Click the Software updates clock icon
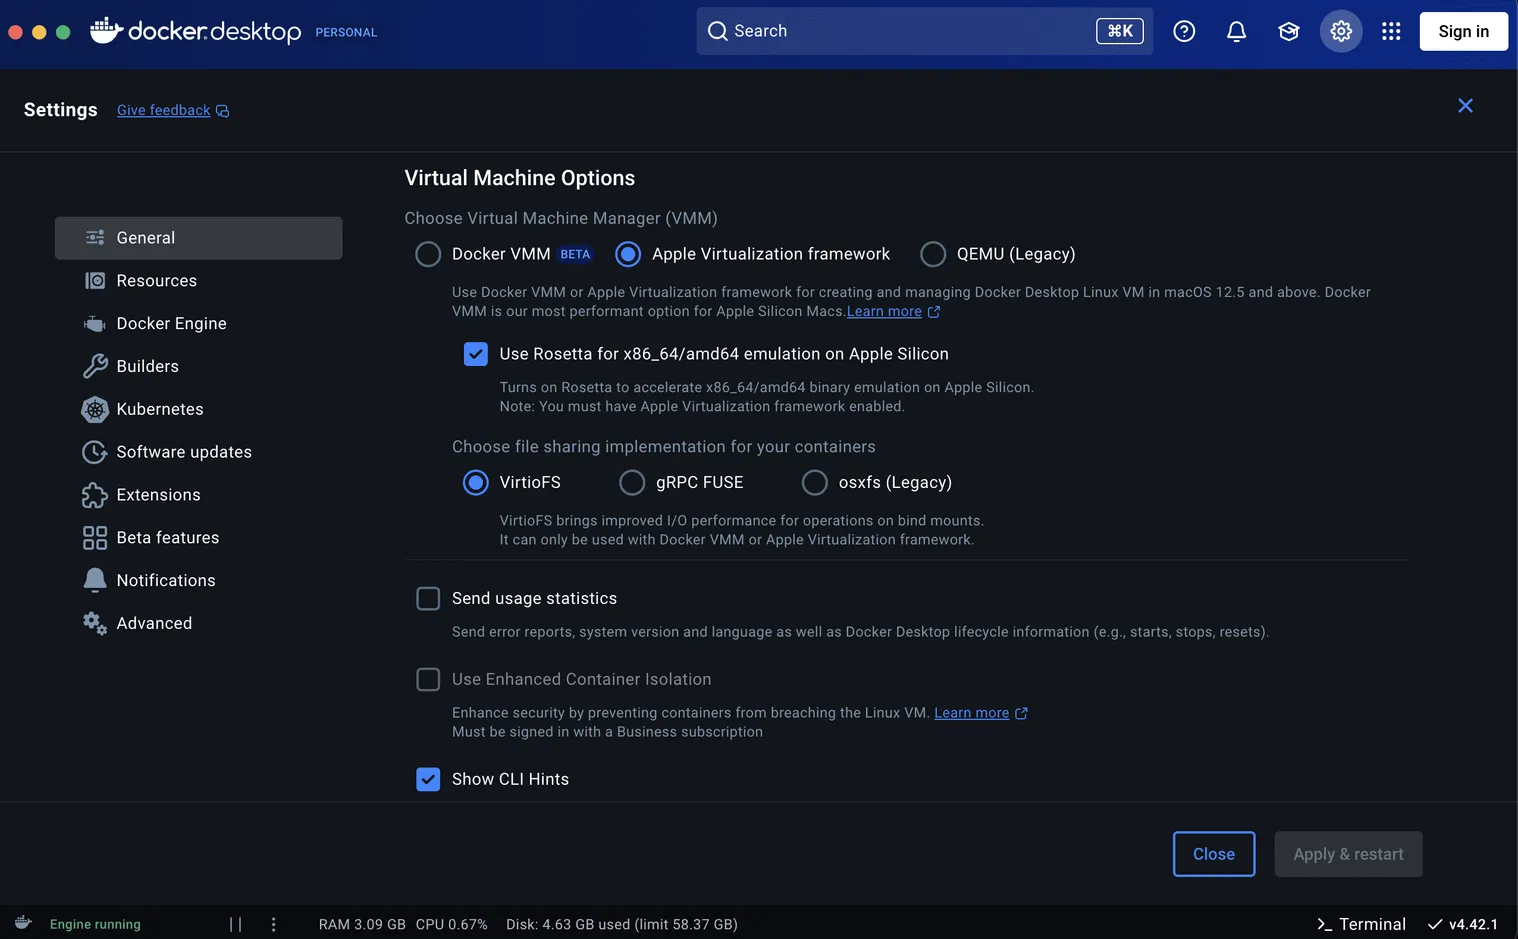The image size is (1518, 939). coord(95,452)
